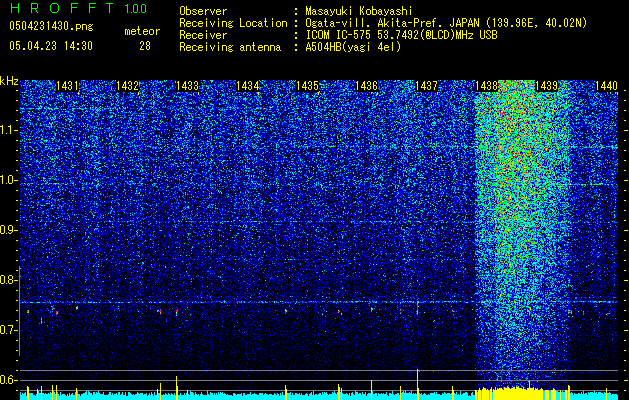Image resolution: width=629 pixels, height=400 pixels.
Task: Click the version number 1.0.0
Action: tap(135, 9)
